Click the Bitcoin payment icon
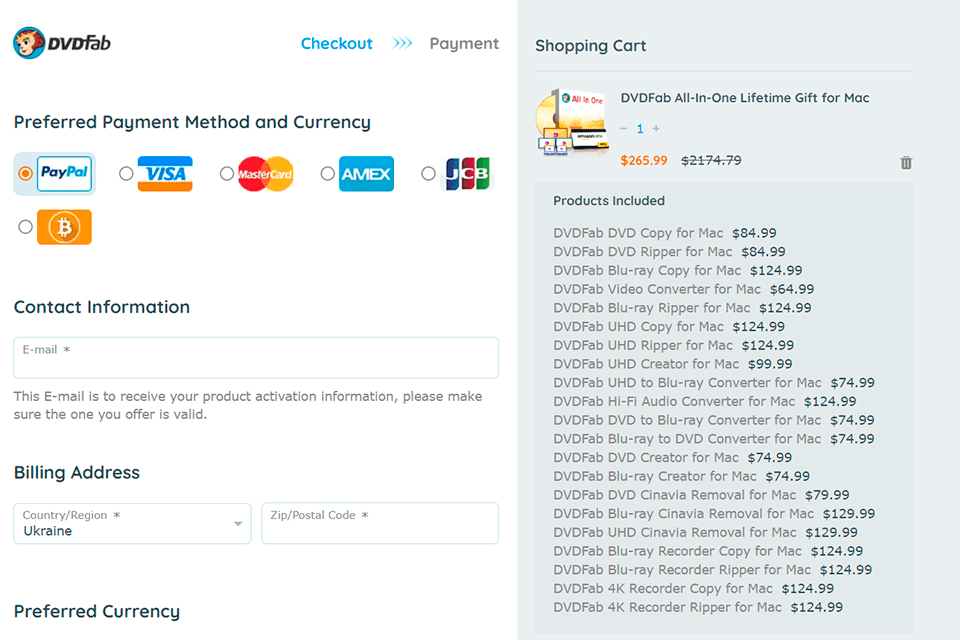960x640 pixels. 64,227
